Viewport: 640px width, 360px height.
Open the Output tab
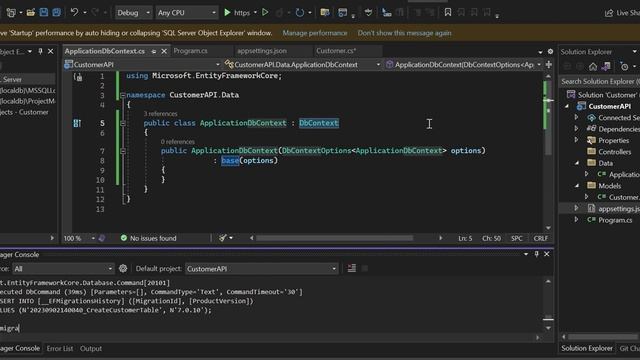coord(91,349)
